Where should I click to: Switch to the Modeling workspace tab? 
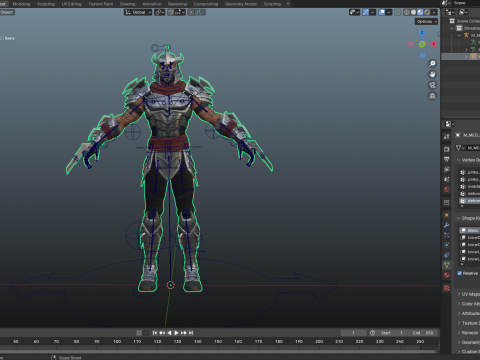coord(21,4)
